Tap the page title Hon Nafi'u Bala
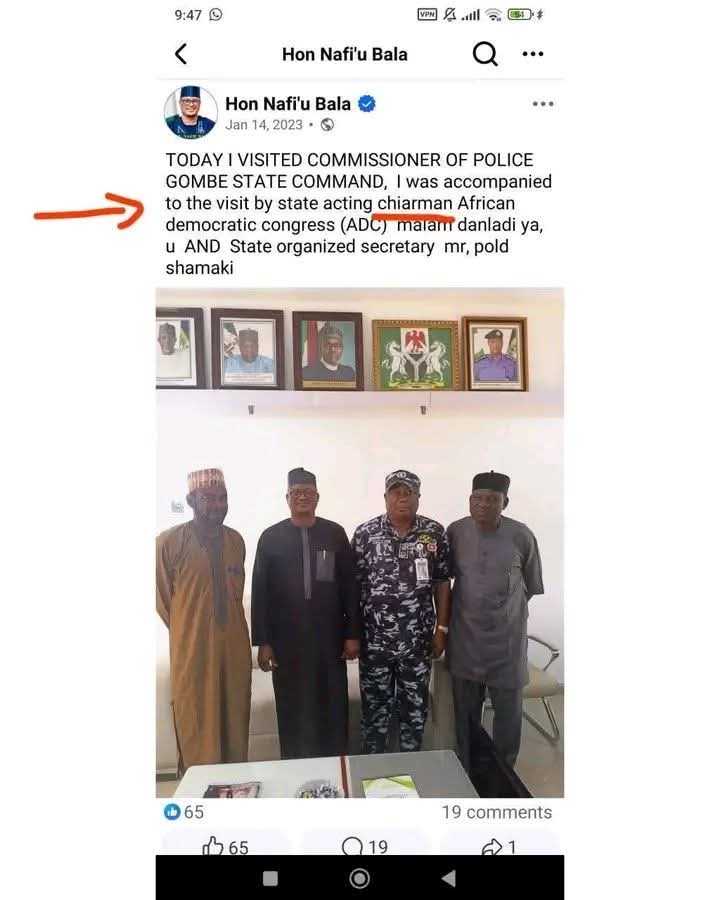This screenshot has width=720, height=900. [x=345, y=54]
